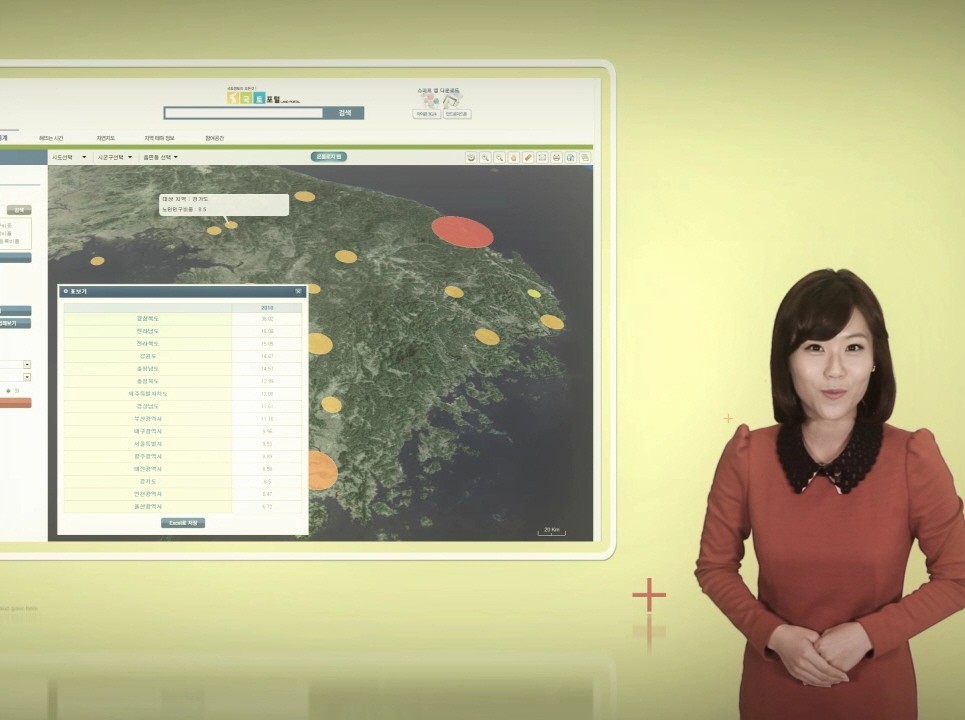Click the large red circle map marker

(x=462, y=231)
